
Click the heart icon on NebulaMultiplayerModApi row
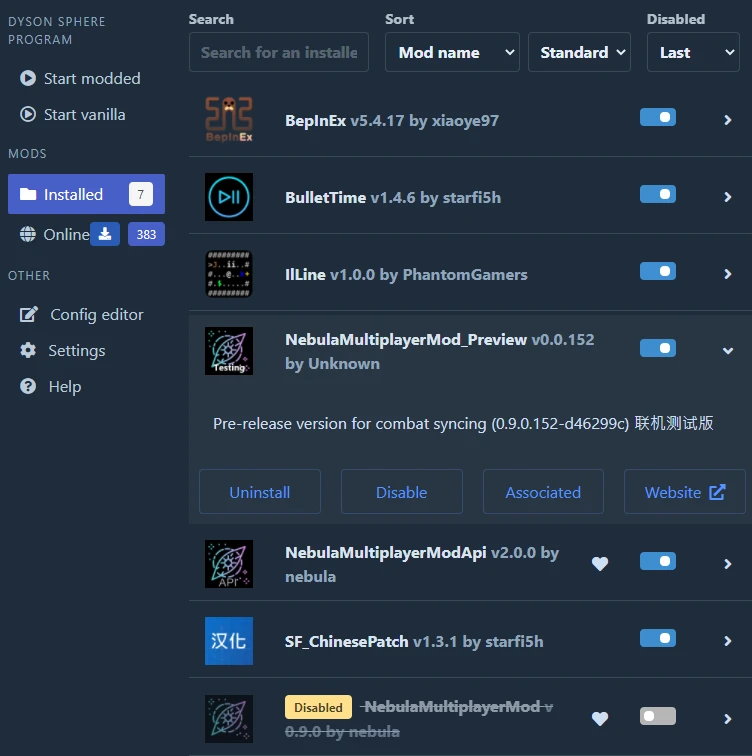[600, 564]
